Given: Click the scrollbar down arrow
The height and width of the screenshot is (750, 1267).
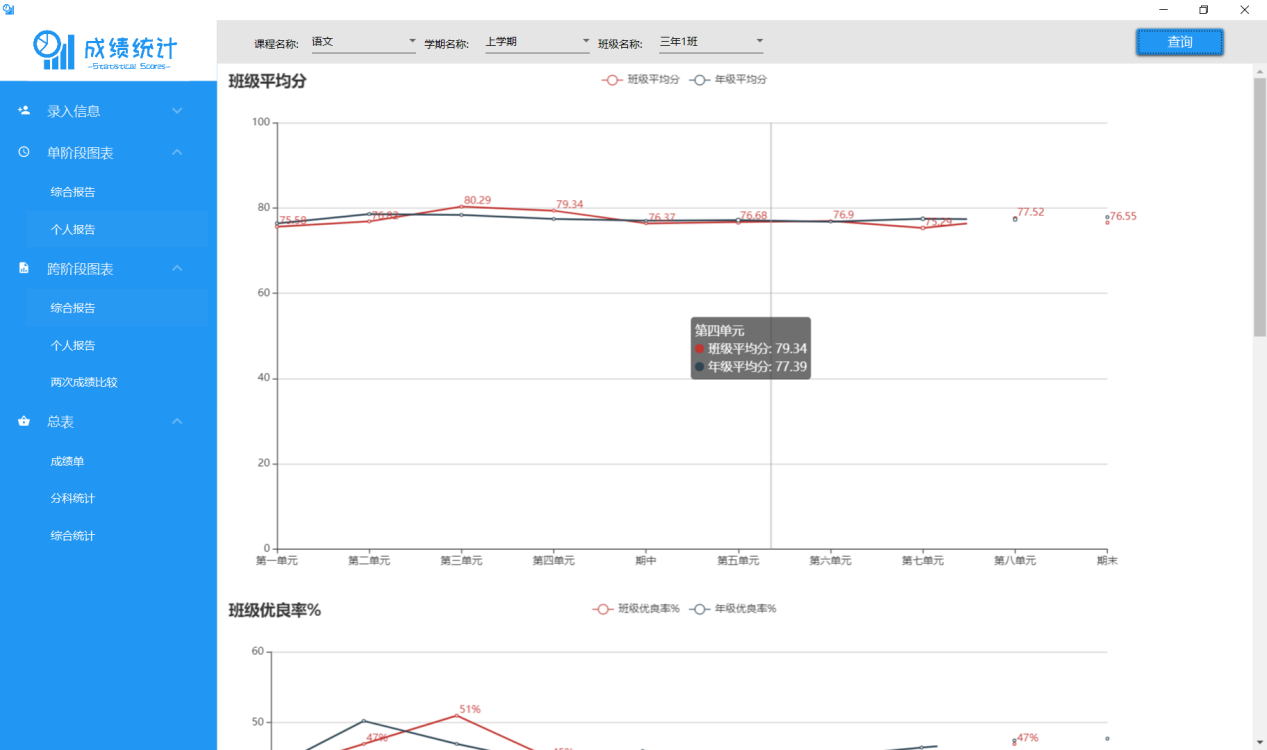Looking at the screenshot, I should [1260, 742].
